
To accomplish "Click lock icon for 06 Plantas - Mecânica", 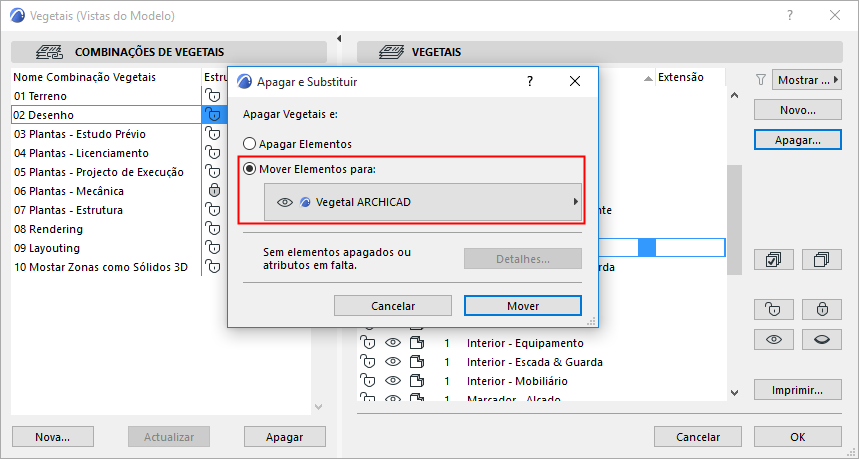I will pyautogui.click(x=213, y=191).
